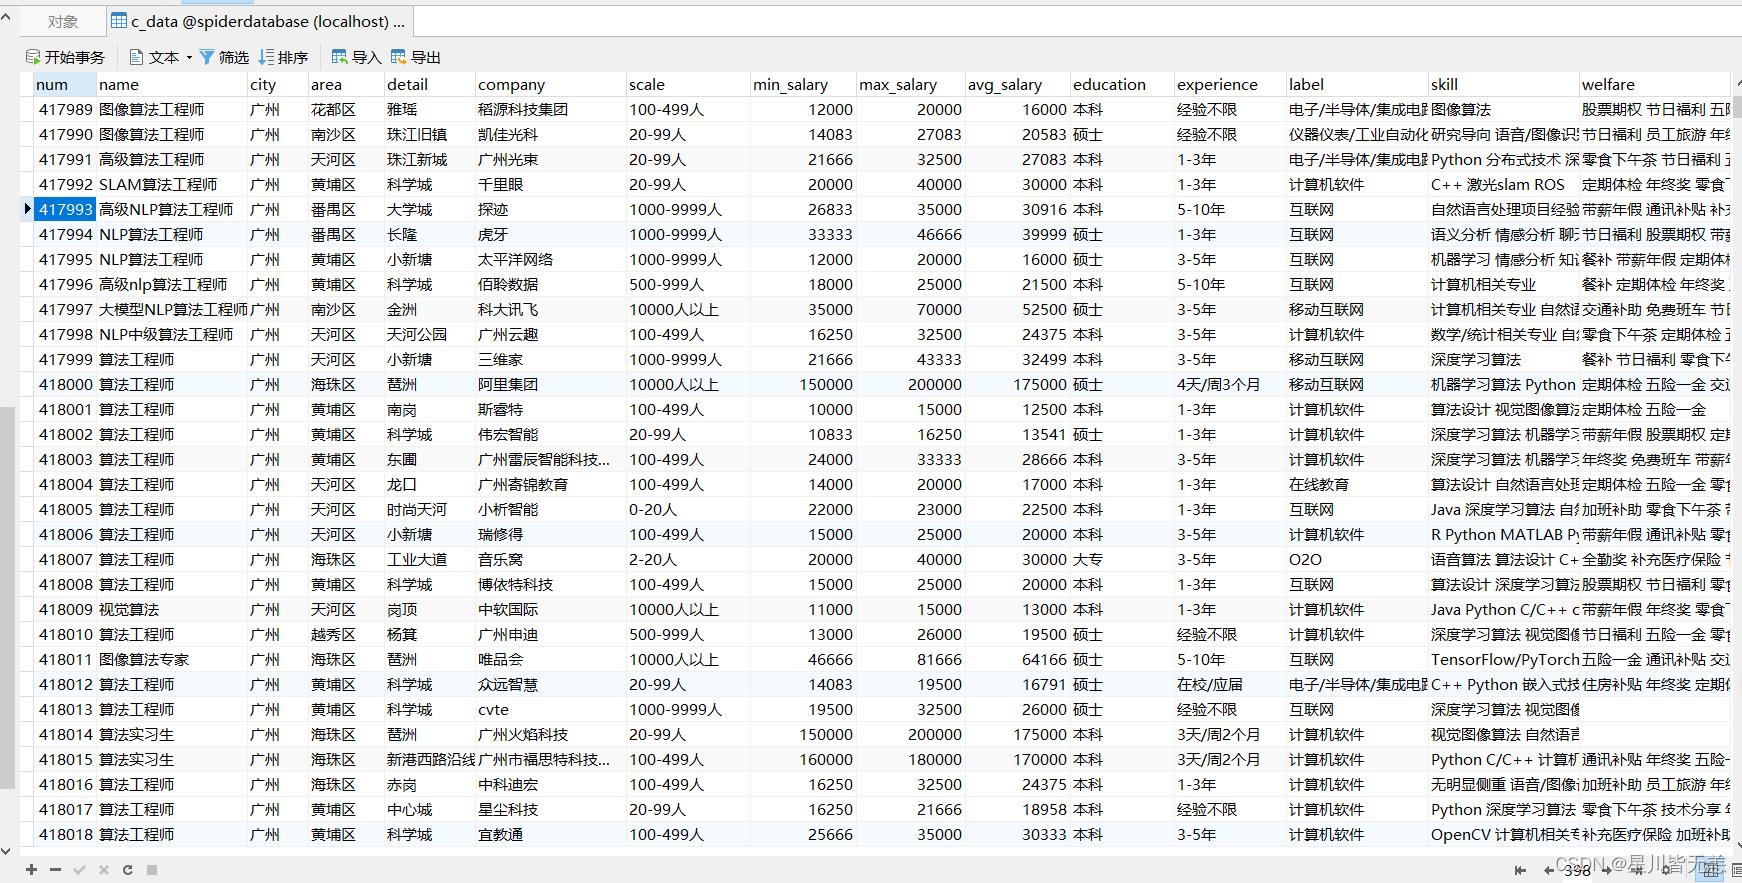Image resolution: width=1742 pixels, height=883 pixels.
Task: Jump to the first page icon
Action: [x=1520, y=871]
